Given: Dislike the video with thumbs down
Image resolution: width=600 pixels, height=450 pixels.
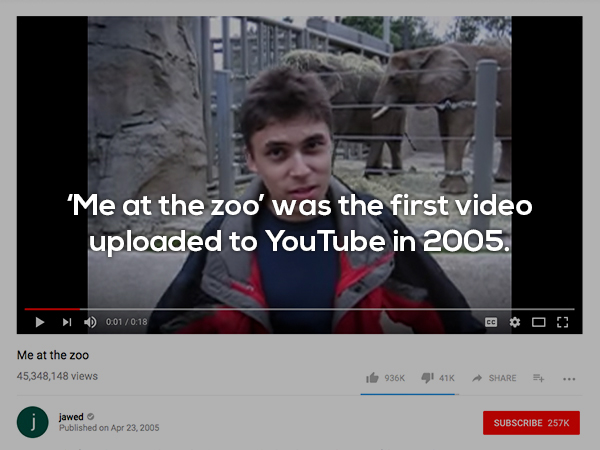Looking at the screenshot, I should pos(427,378).
